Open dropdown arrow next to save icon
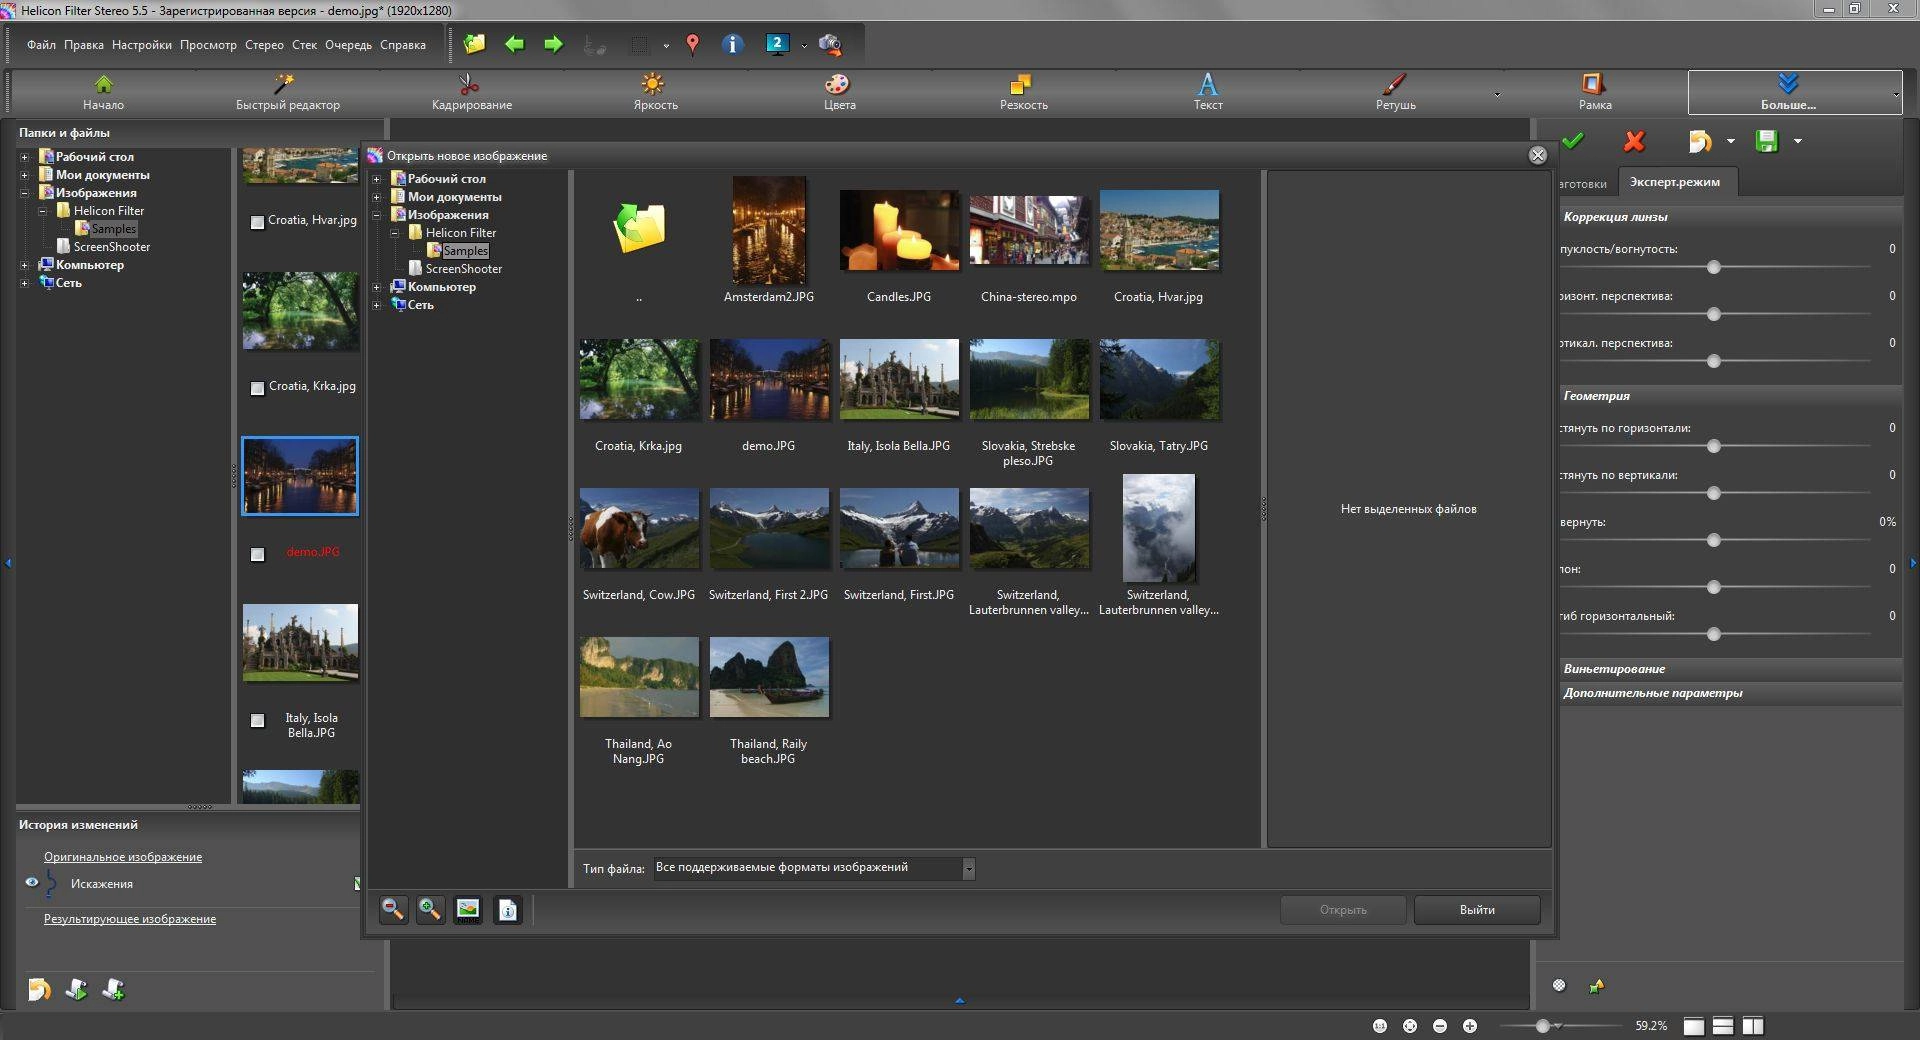The image size is (1920, 1040). coord(1797,141)
